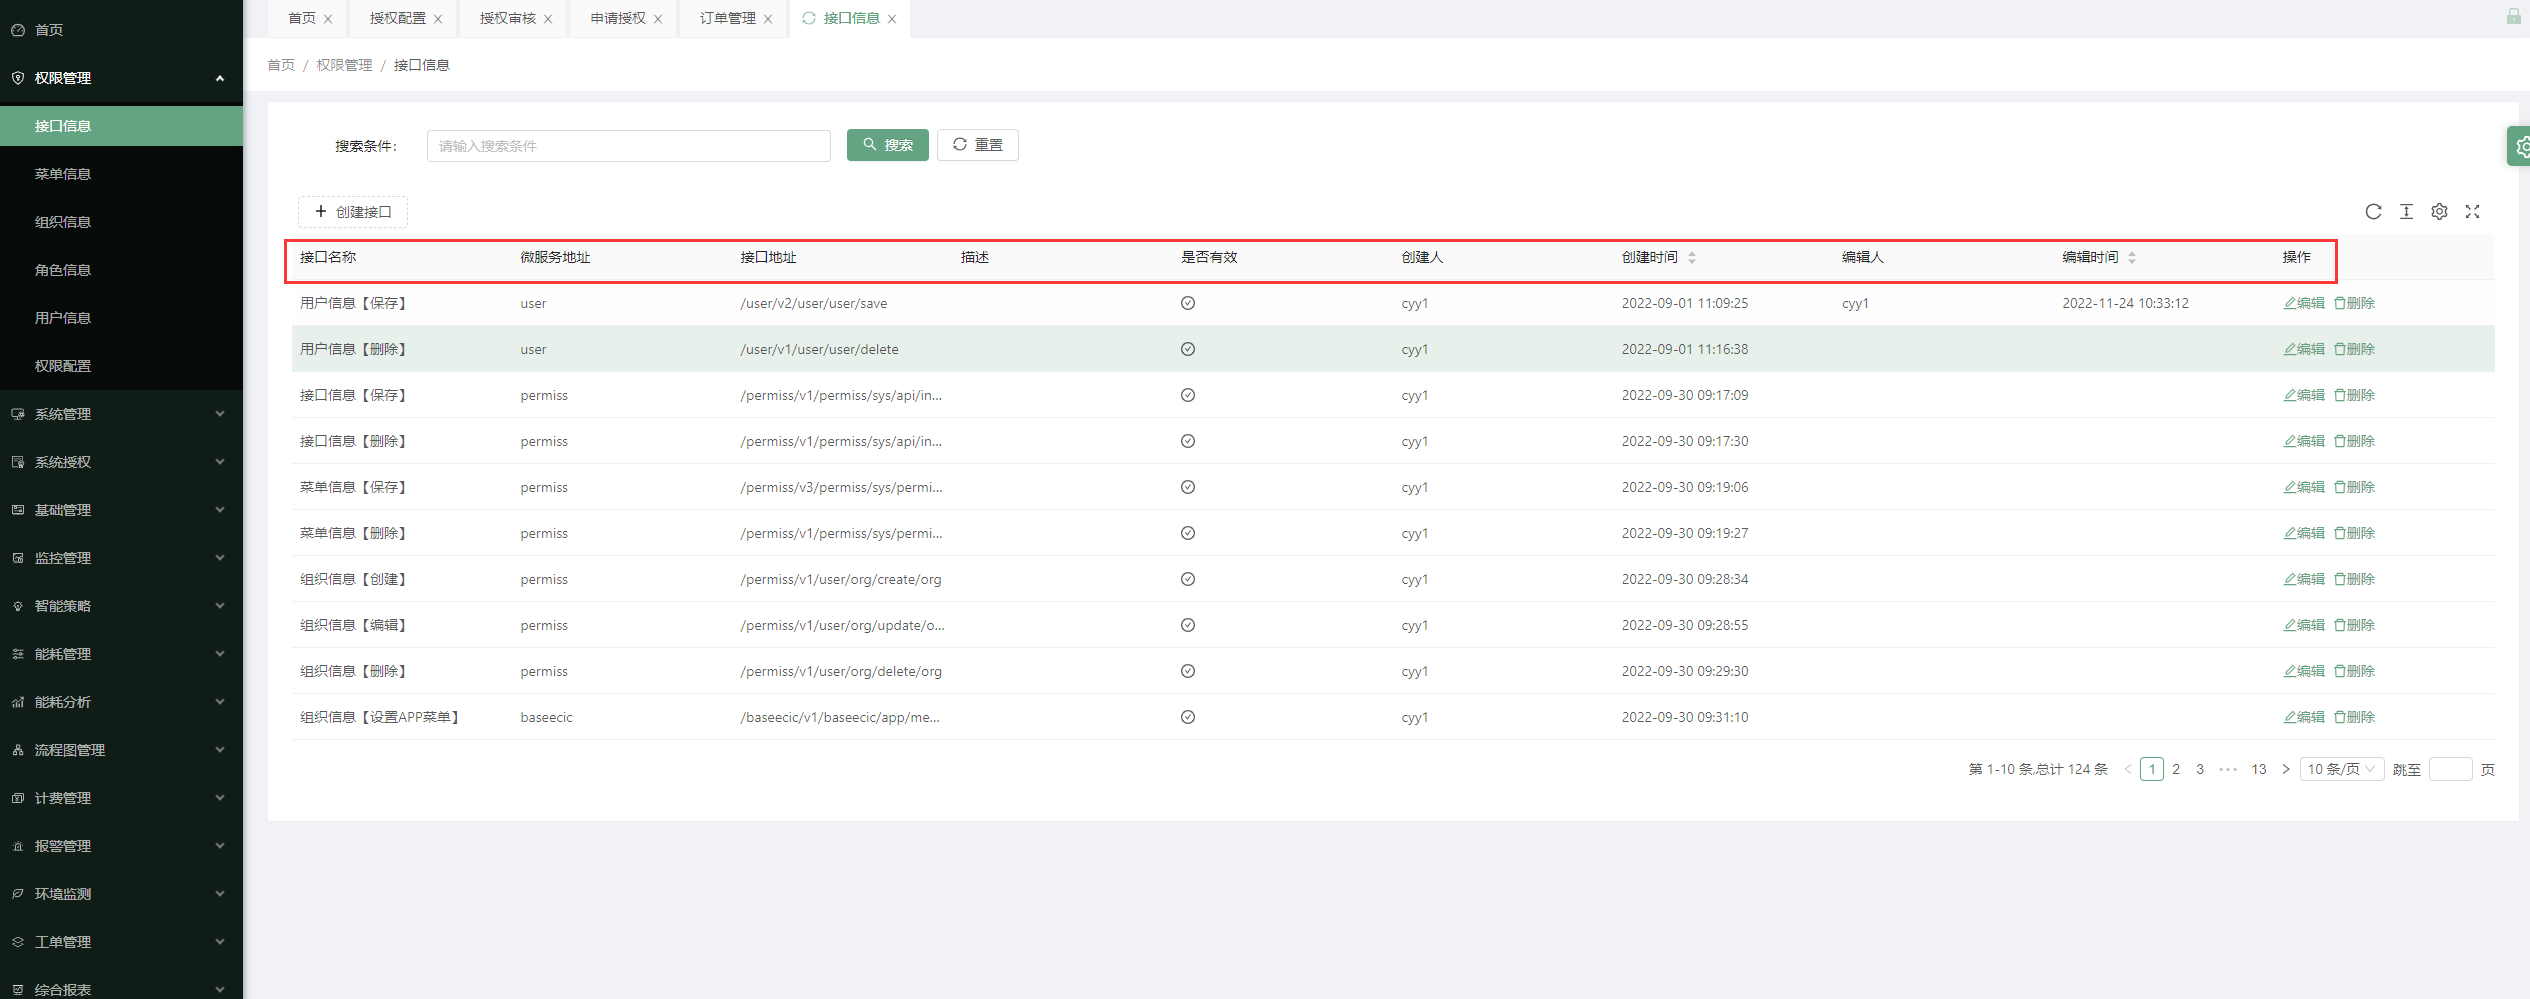Expand the 计费管理 sidebar menu
Screen dimensions: 2530x999
tap(121, 798)
